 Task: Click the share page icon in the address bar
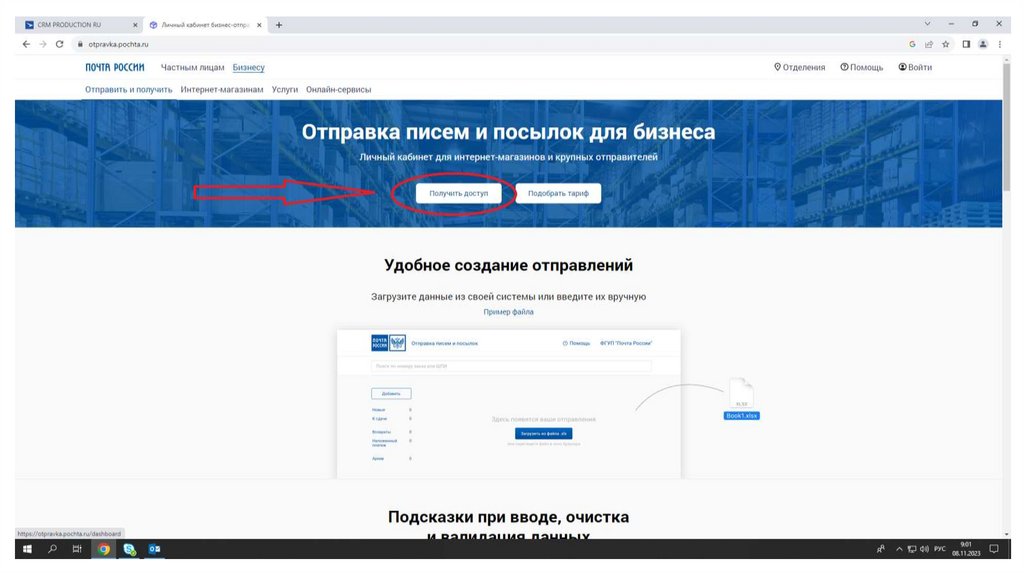tap(929, 44)
